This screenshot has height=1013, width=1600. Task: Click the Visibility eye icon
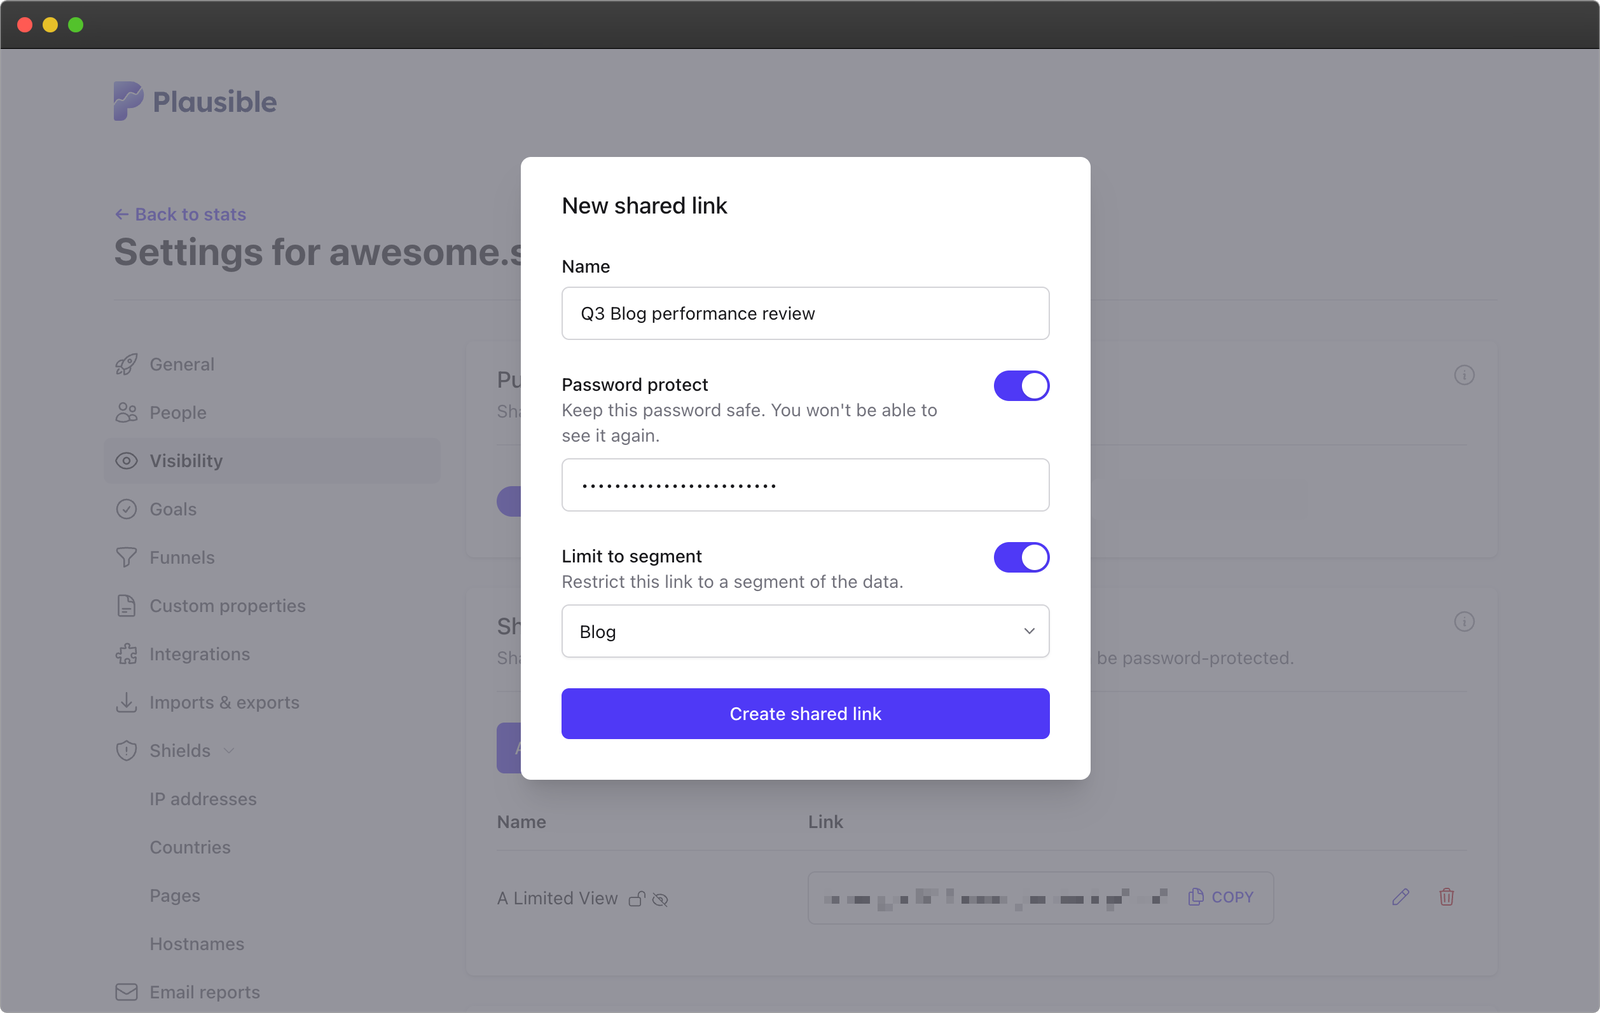[127, 461]
